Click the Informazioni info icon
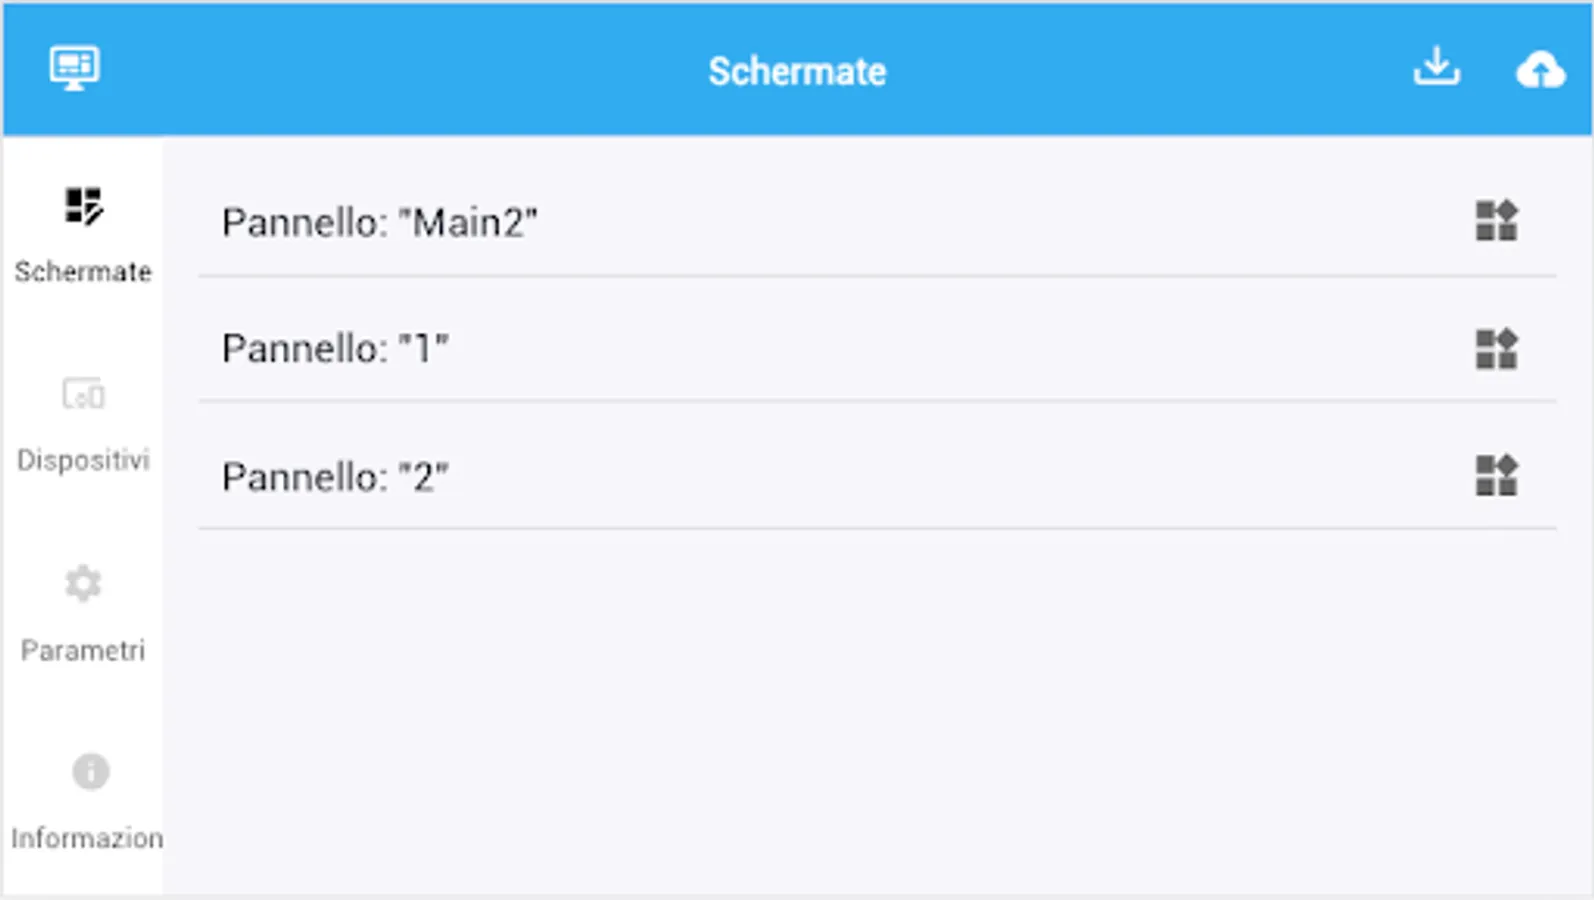The width and height of the screenshot is (1594, 900). [90, 771]
